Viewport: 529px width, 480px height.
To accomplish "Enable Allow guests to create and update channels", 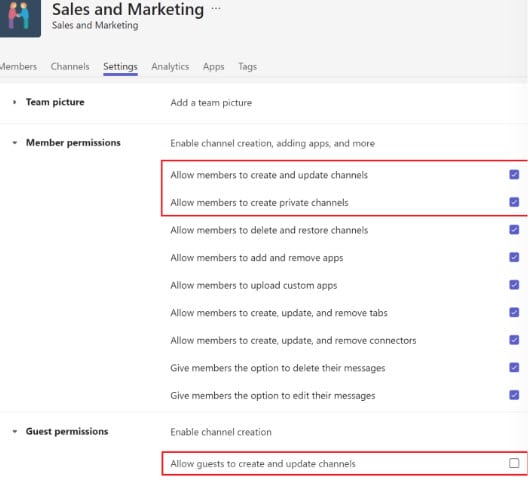I will tap(514, 463).
